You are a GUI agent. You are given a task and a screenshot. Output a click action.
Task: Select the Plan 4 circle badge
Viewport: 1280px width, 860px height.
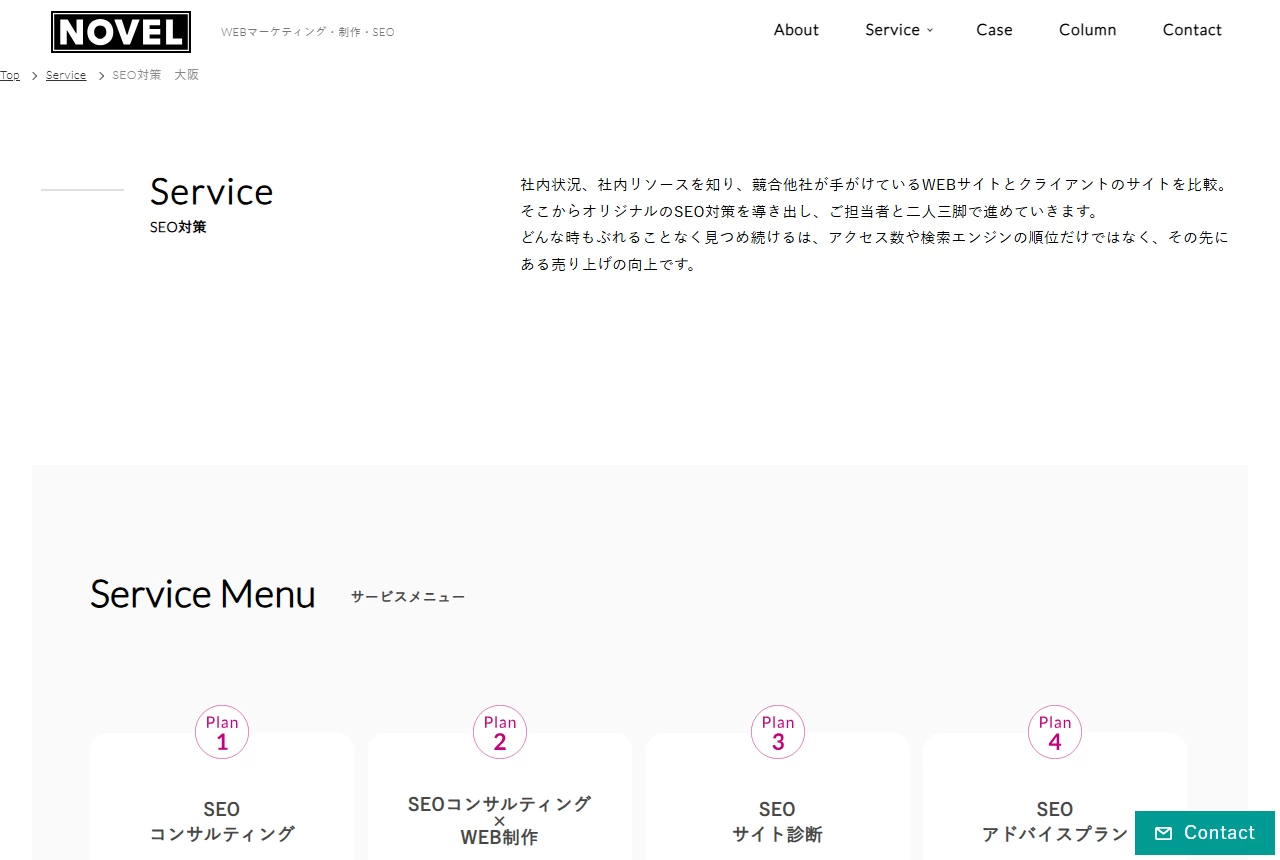[1055, 732]
